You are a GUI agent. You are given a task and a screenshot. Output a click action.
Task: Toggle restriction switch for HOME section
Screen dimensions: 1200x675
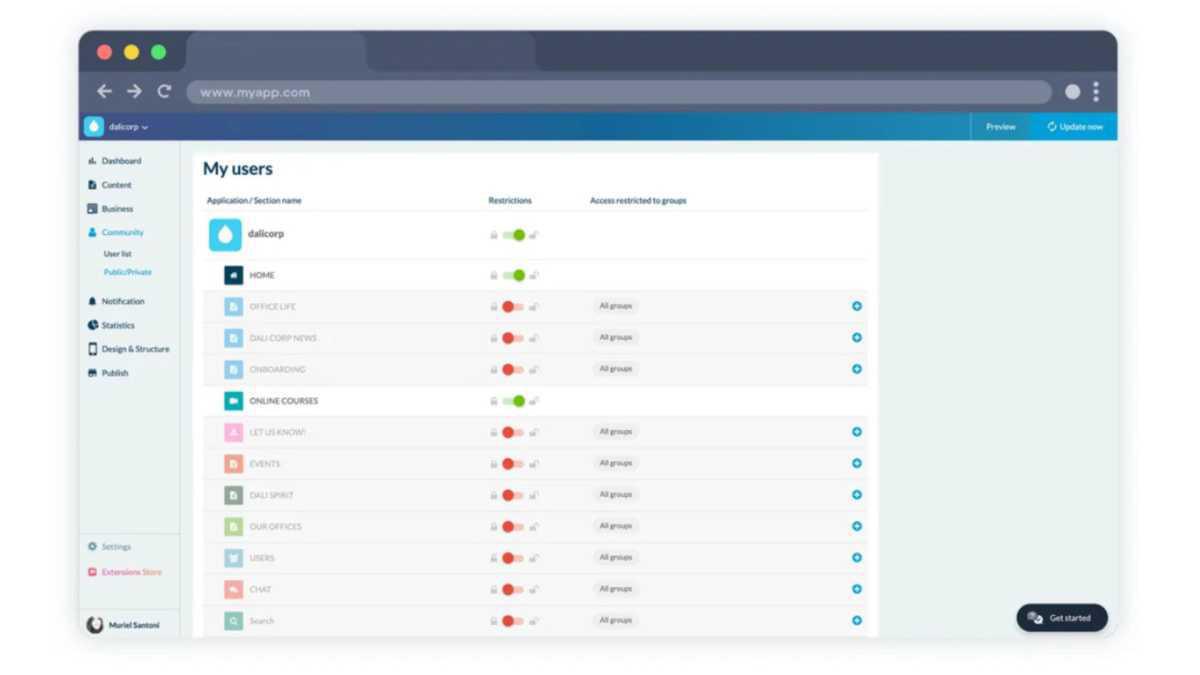(513, 275)
